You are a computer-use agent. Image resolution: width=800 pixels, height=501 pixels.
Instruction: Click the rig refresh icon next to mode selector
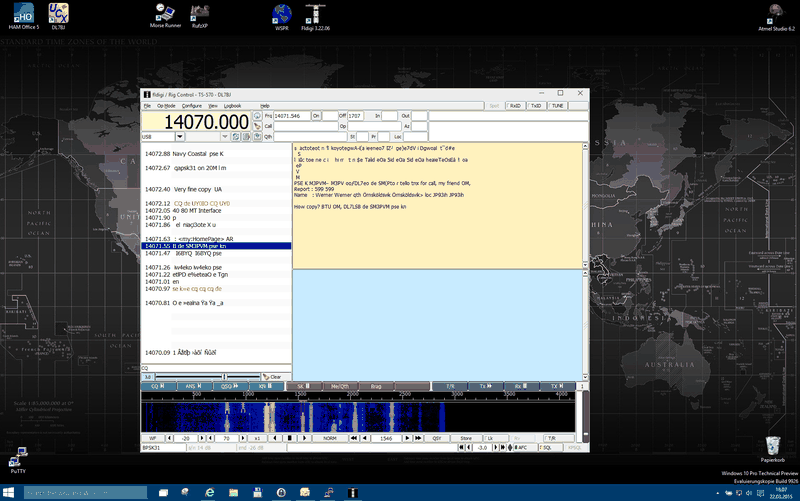click(x=236, y=137)
